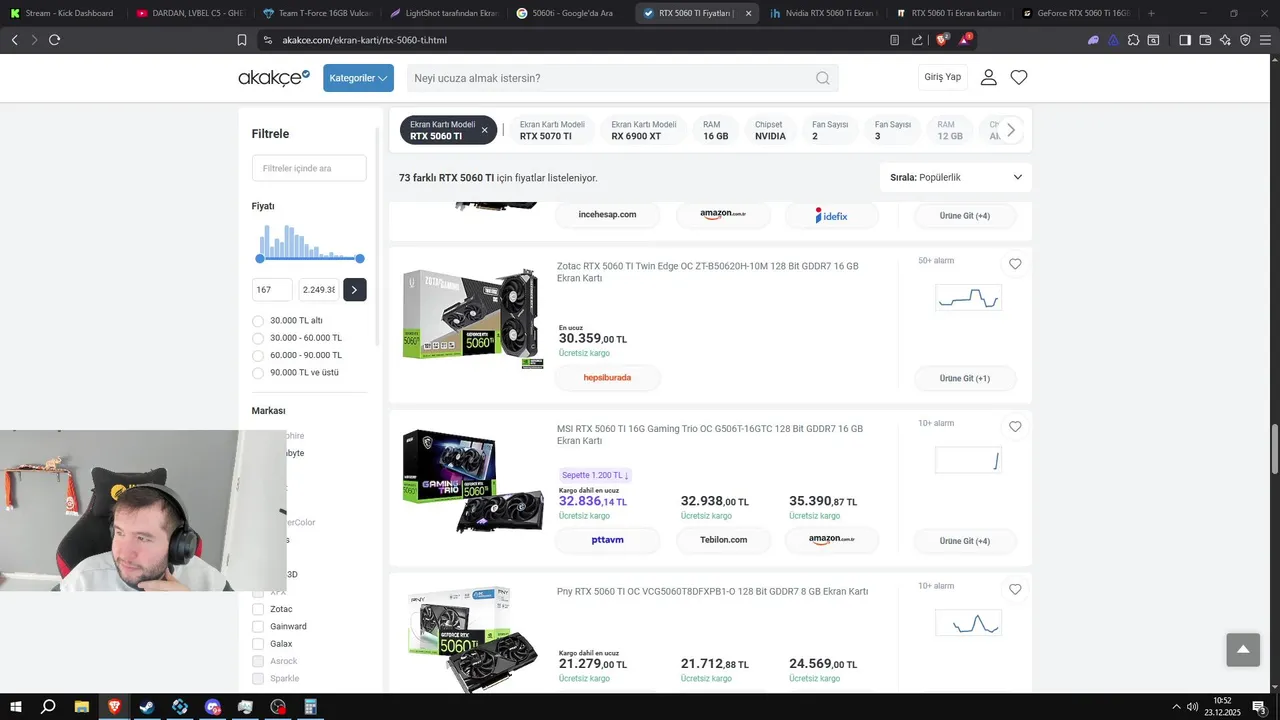The height and width of the screenshot is (720, 1280).
Task: Check the Asrock brand checkbox
Action: 258,661
